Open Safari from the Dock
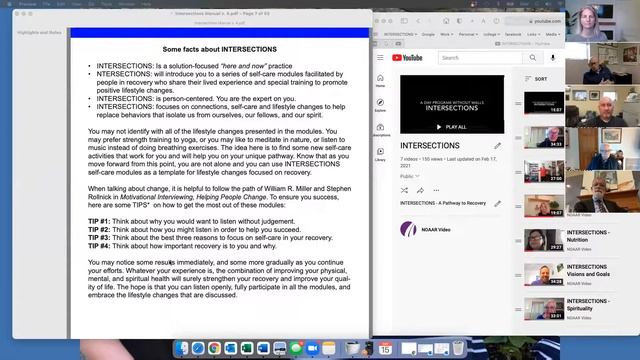Screen dimensions: 640x360 (198, 348)
